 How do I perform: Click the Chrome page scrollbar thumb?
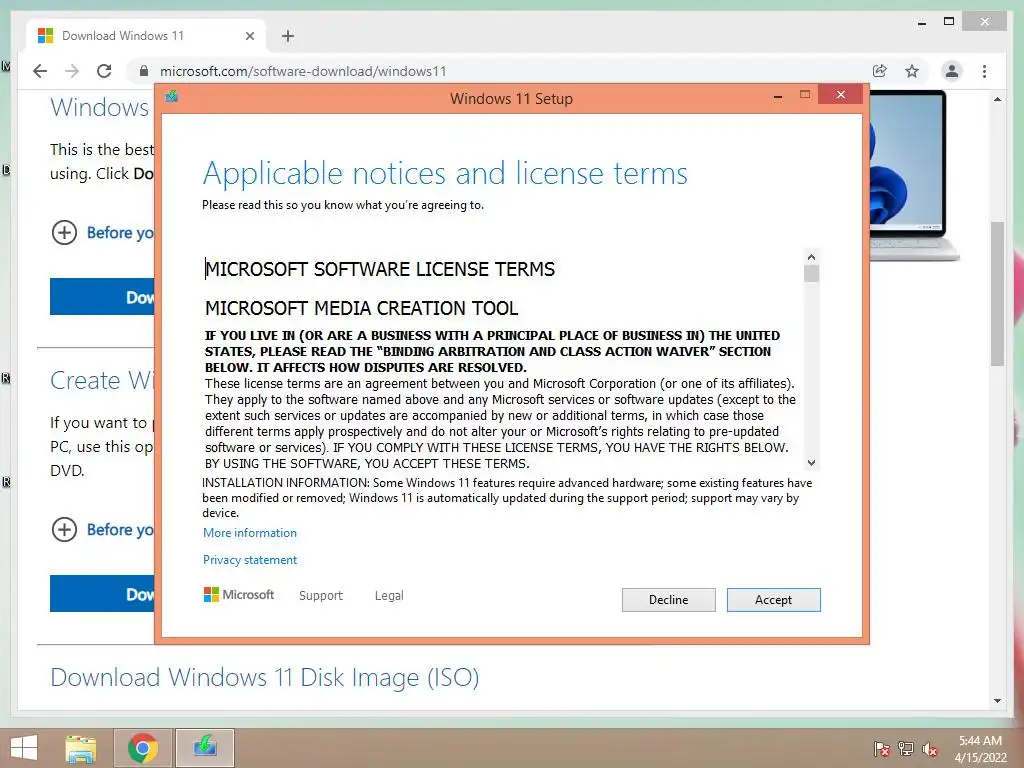(x=997, y=294)
